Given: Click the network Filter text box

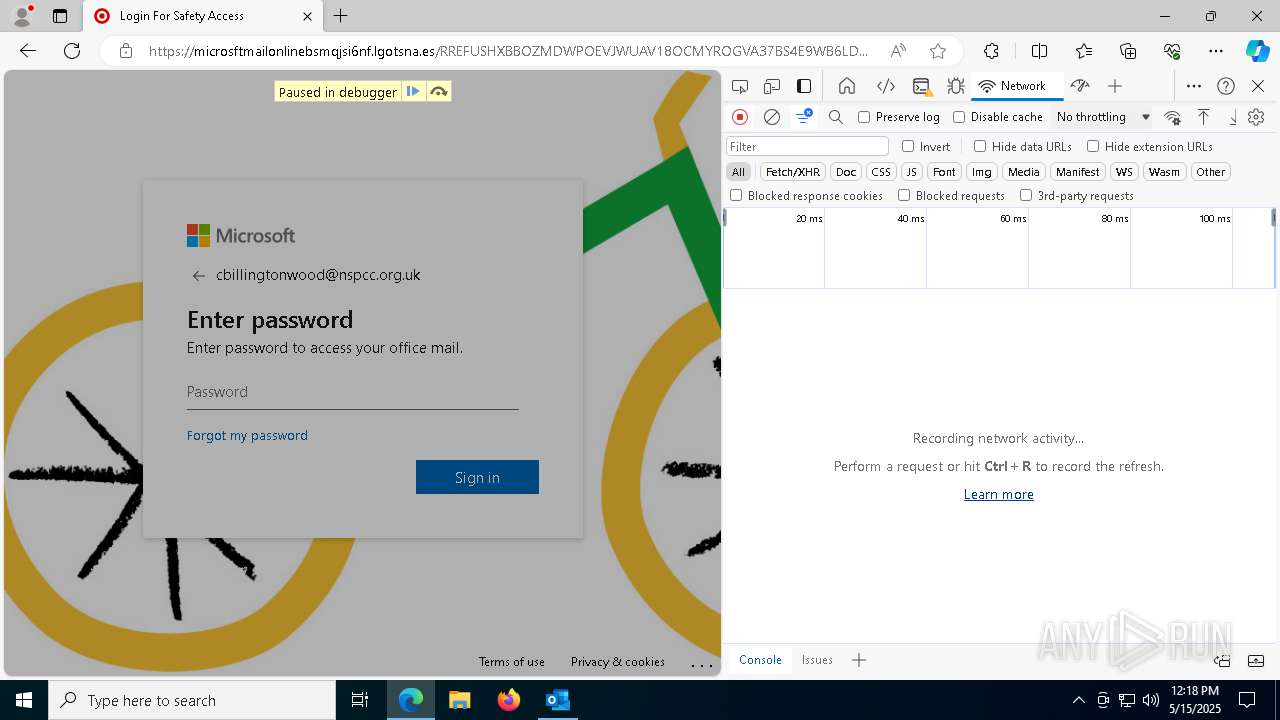Looking at the screenshot, I should (x=807, y=146).
